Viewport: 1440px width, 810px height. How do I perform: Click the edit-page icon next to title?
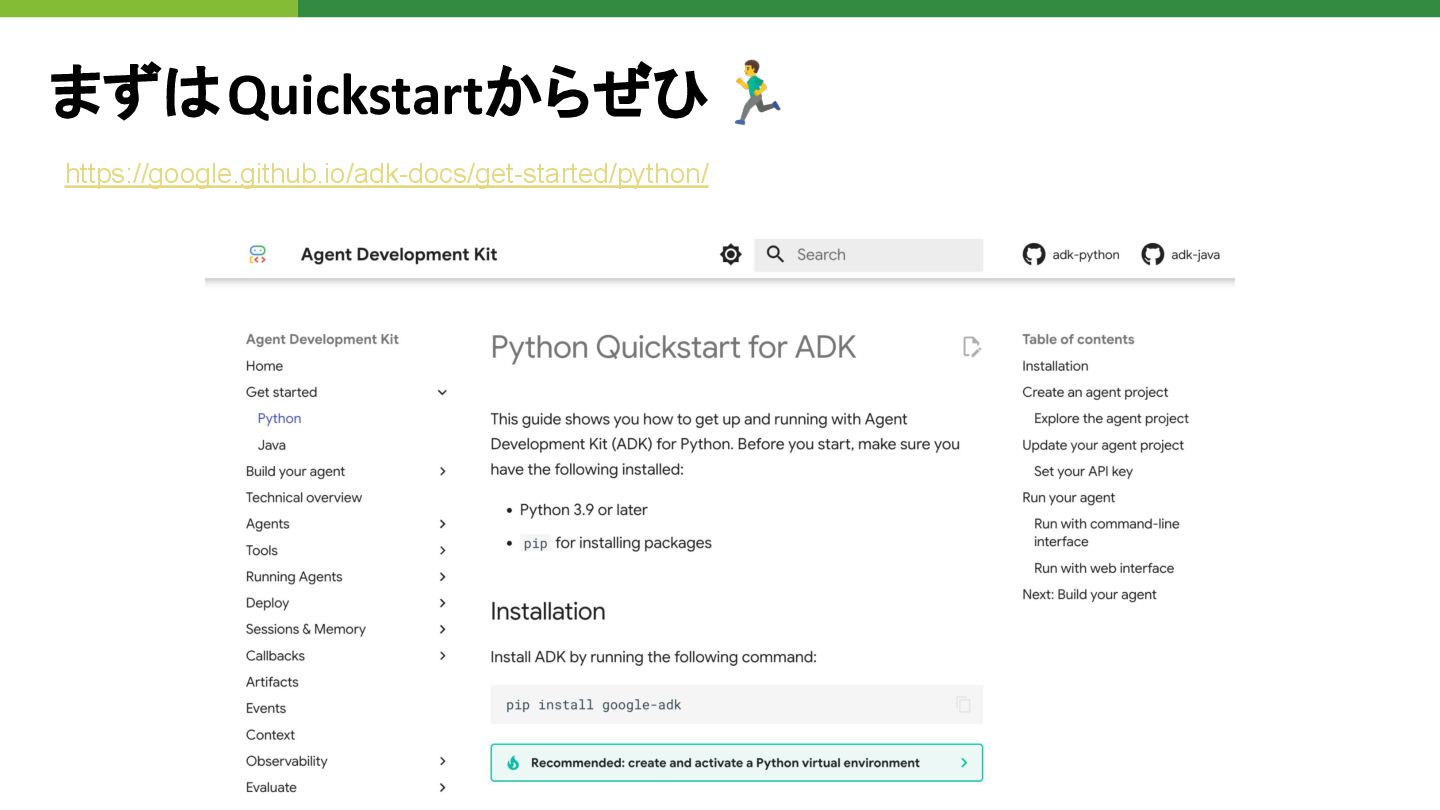pyautogui.click(x=971, y=347)
